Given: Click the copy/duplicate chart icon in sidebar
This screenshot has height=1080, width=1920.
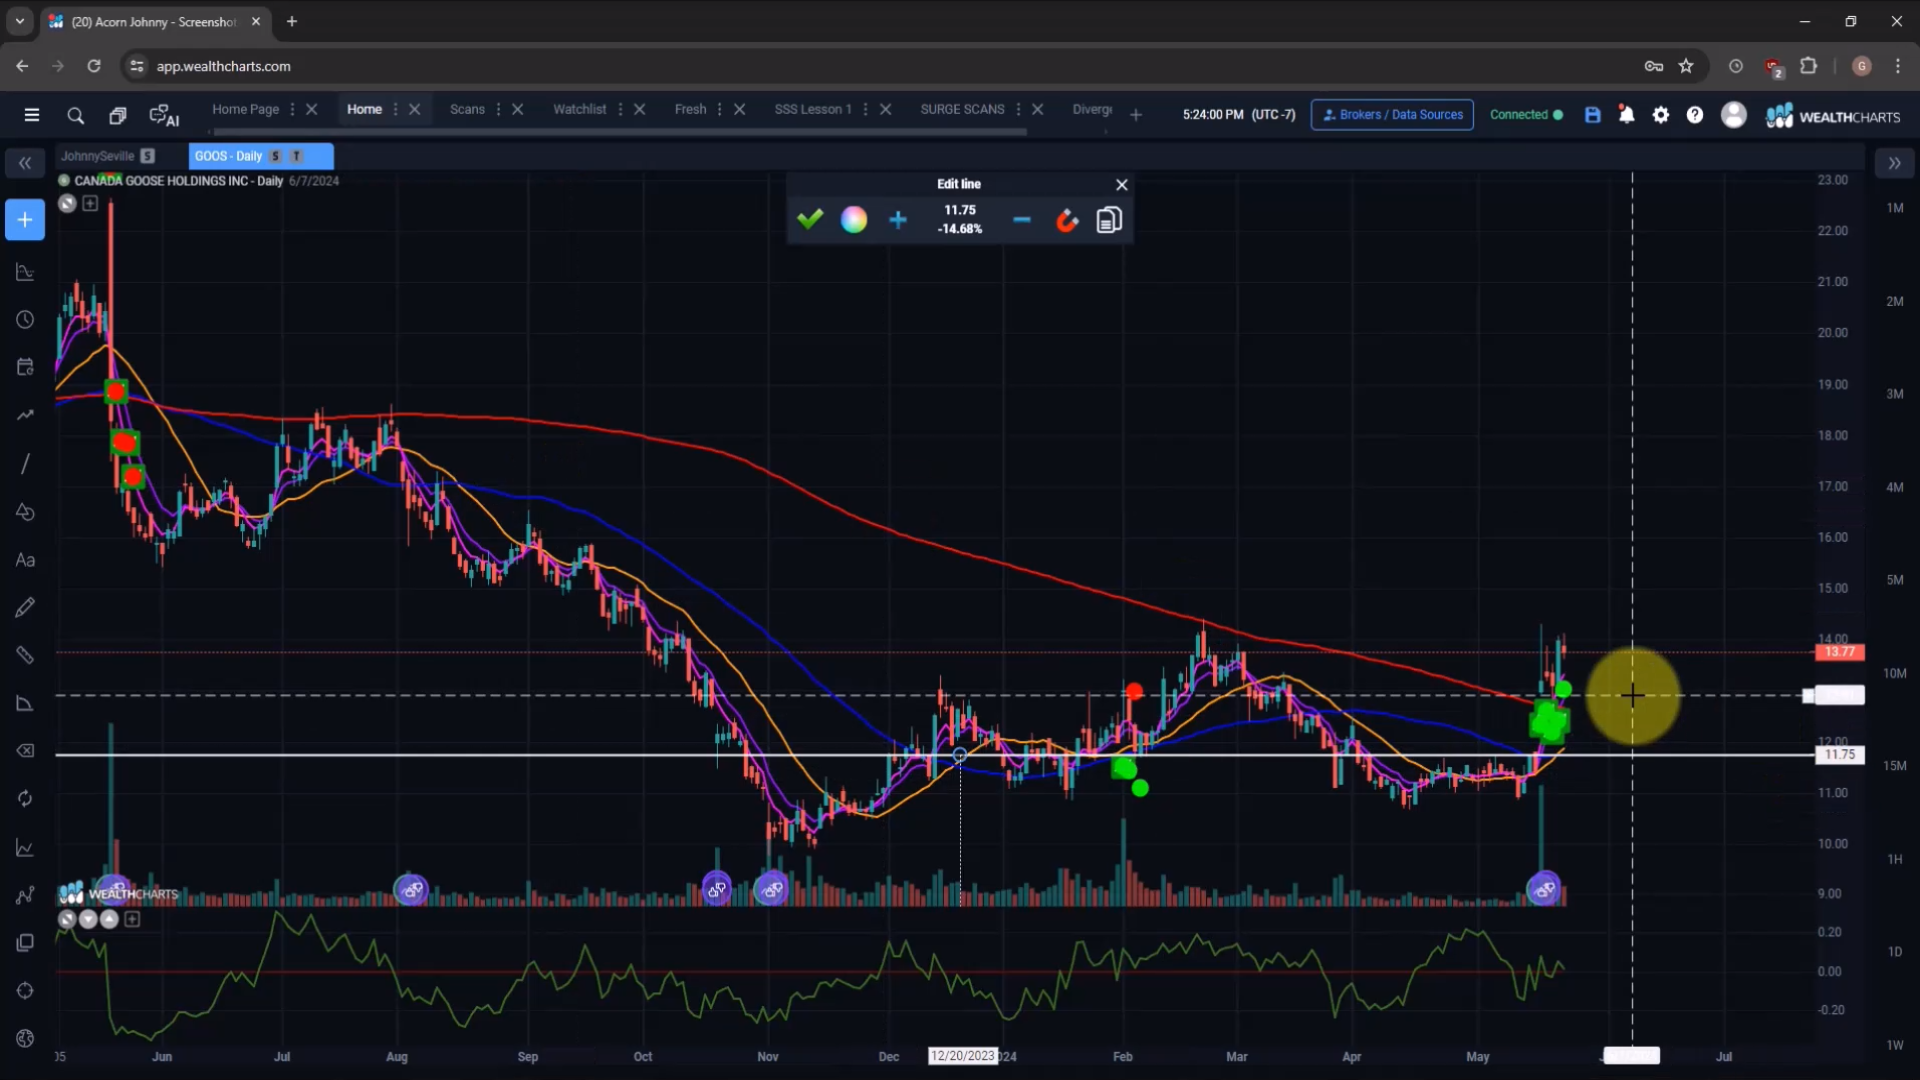Looking at the screenshot, I should coord(25,943).
